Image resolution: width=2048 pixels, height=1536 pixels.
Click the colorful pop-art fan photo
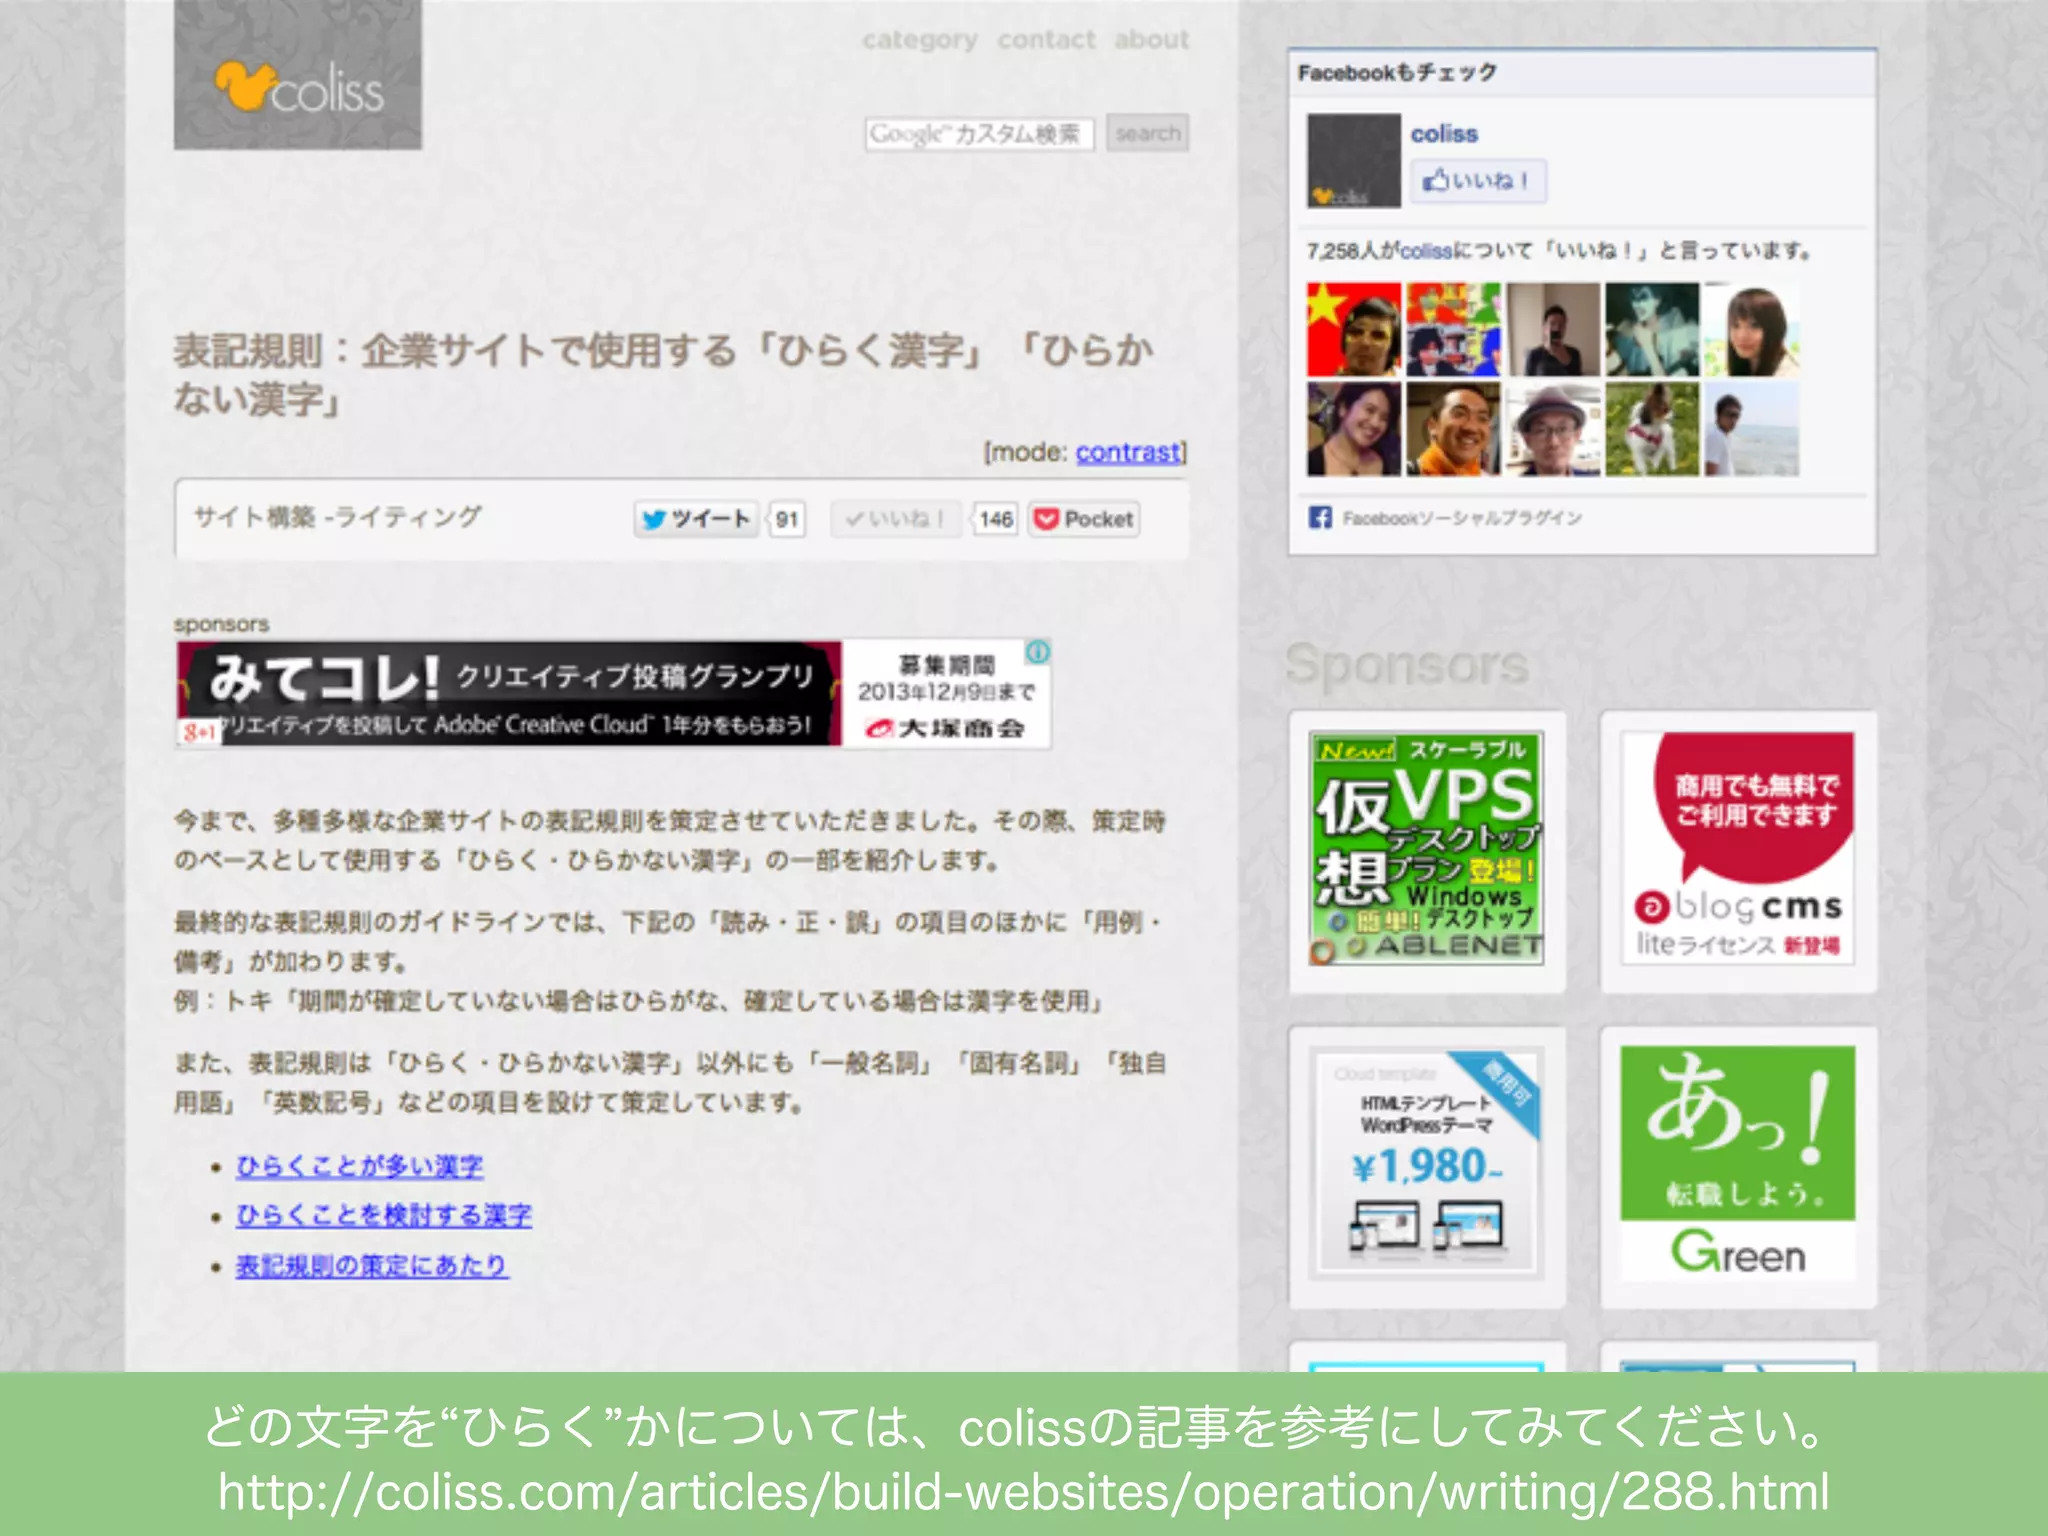click(1454, 330)
